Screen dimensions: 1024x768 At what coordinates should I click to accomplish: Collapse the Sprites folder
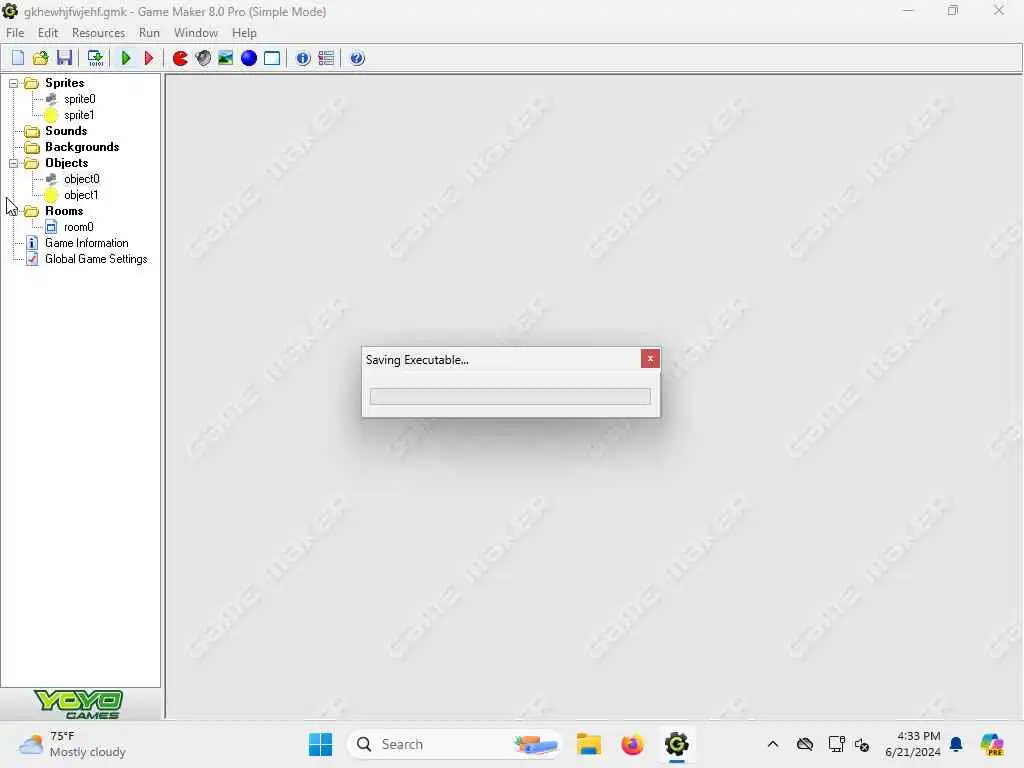pos(13,83)
